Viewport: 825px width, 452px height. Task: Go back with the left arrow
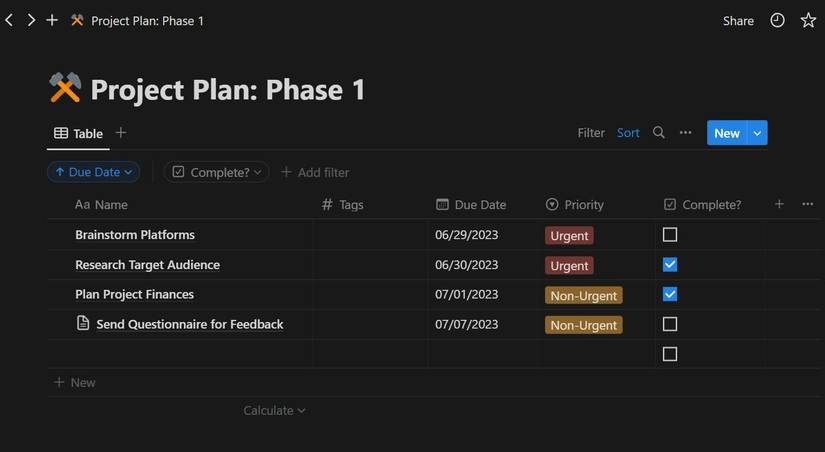(9, 20)
